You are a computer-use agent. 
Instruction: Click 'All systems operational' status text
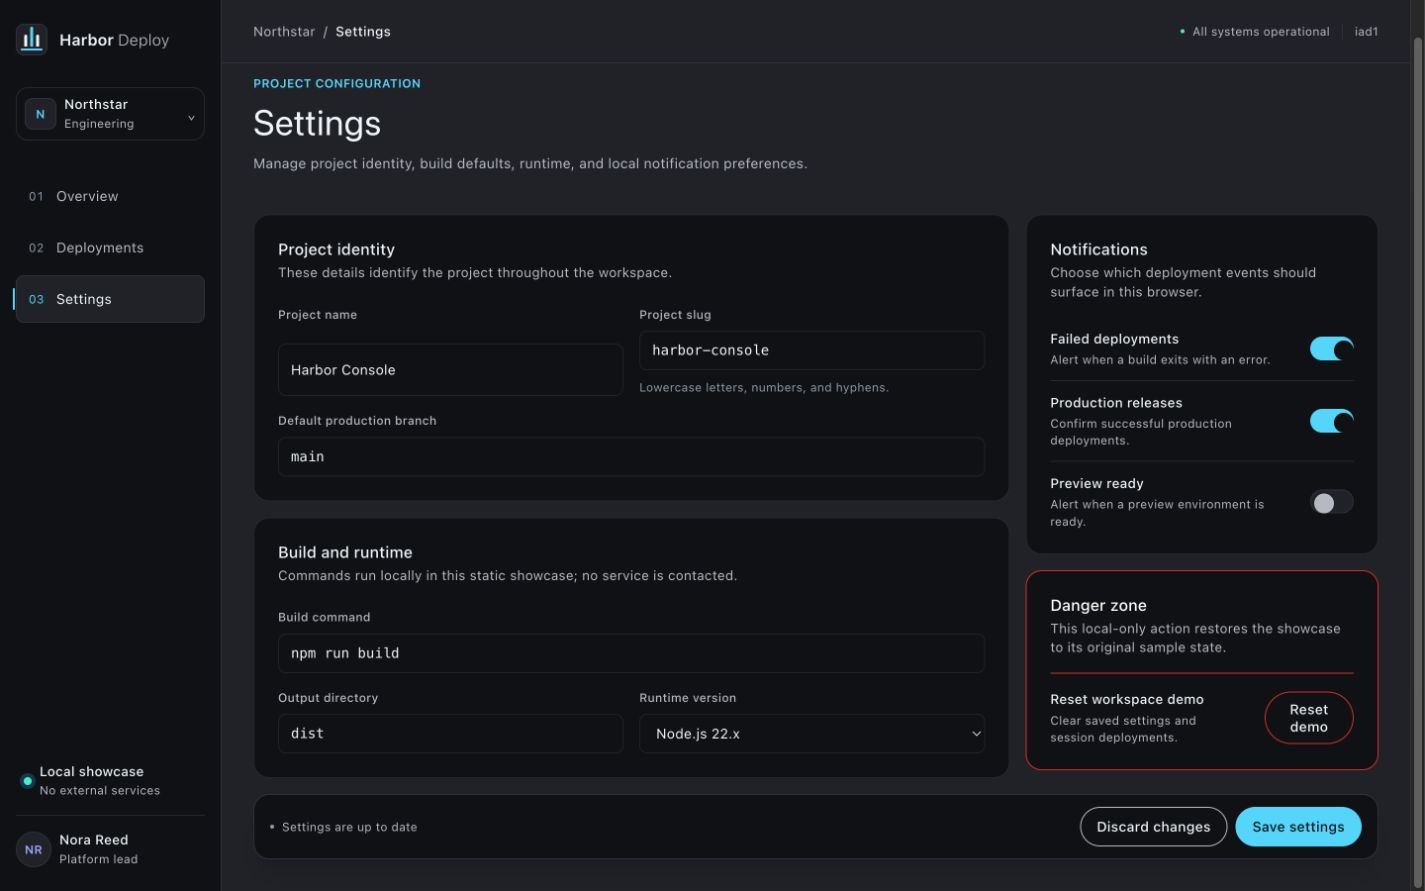pos(1261,32)
